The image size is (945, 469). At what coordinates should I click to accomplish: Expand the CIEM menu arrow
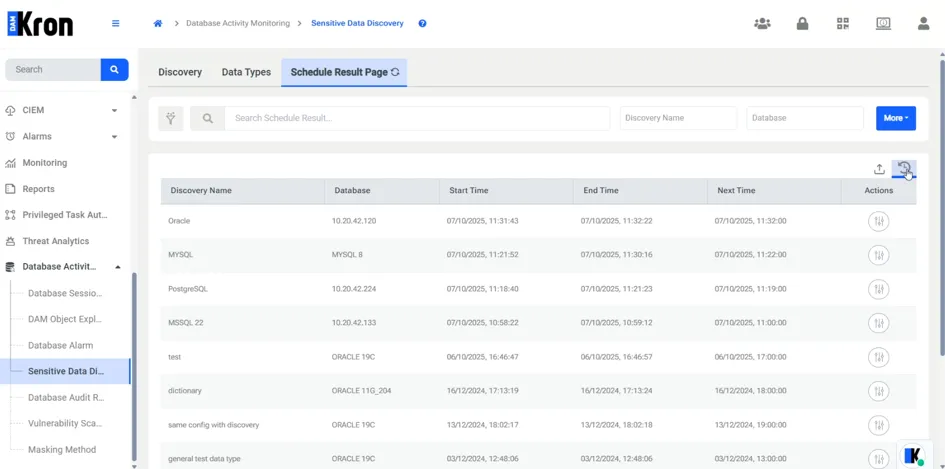(115, 110)
